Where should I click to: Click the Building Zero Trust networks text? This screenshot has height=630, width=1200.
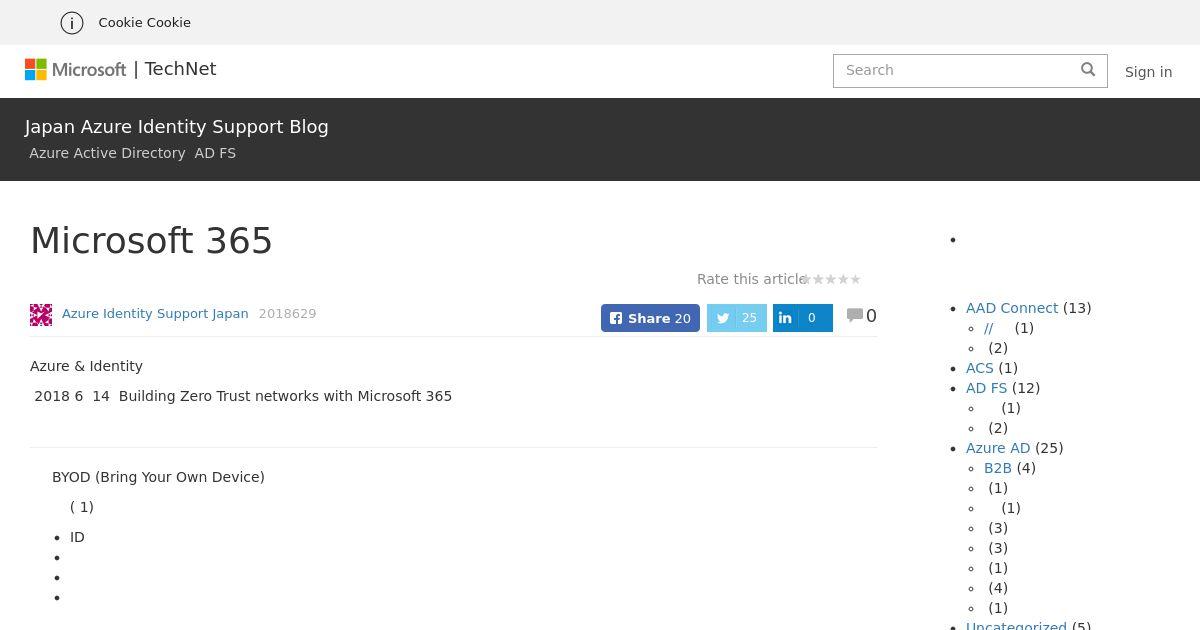click(285, 396)
